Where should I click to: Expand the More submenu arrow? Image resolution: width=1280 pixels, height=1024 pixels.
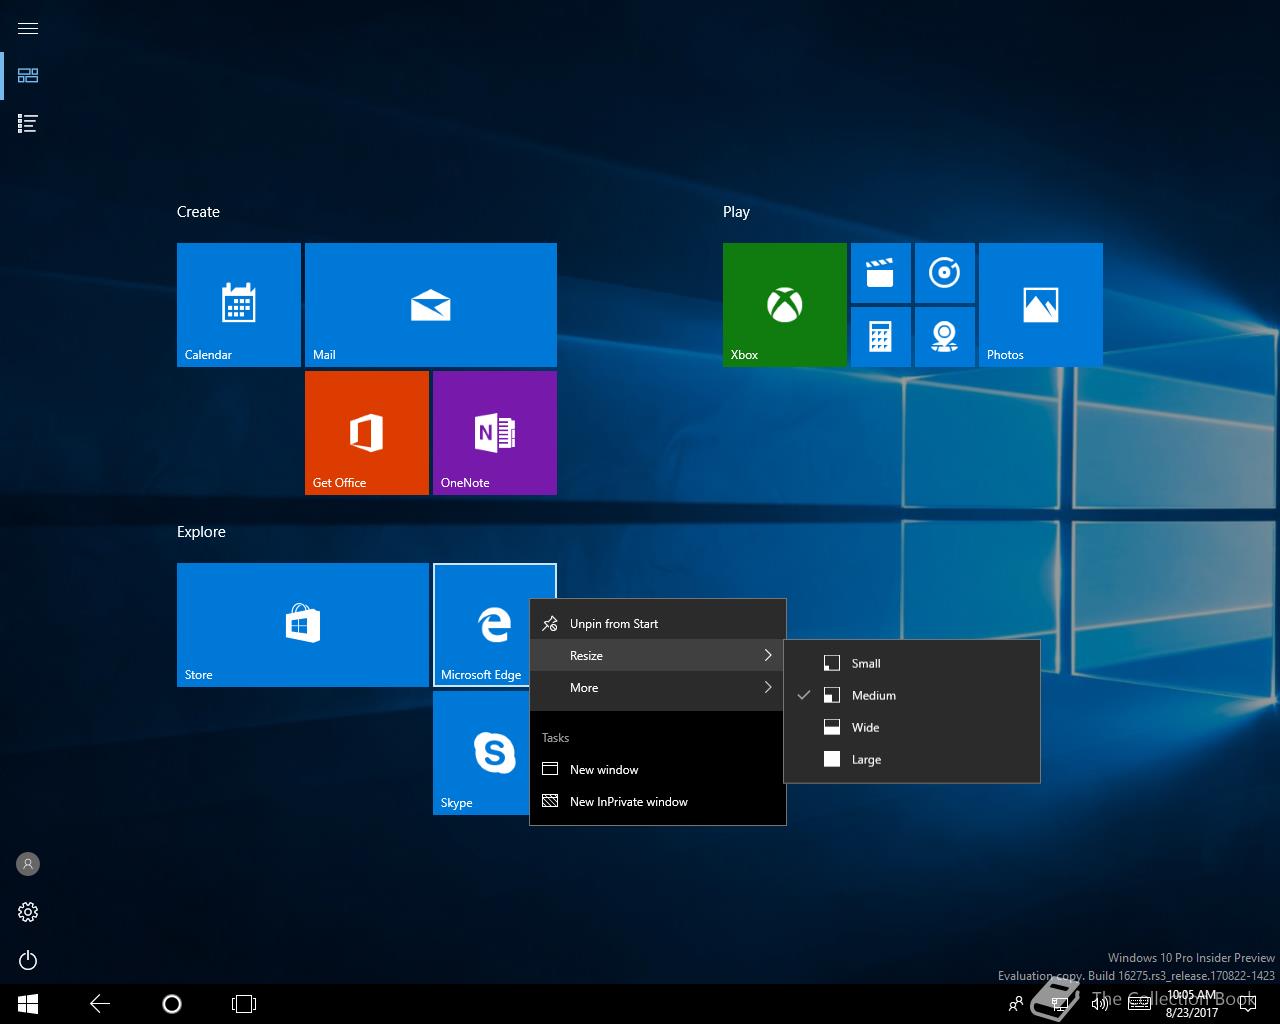click(x=768, y=687)
